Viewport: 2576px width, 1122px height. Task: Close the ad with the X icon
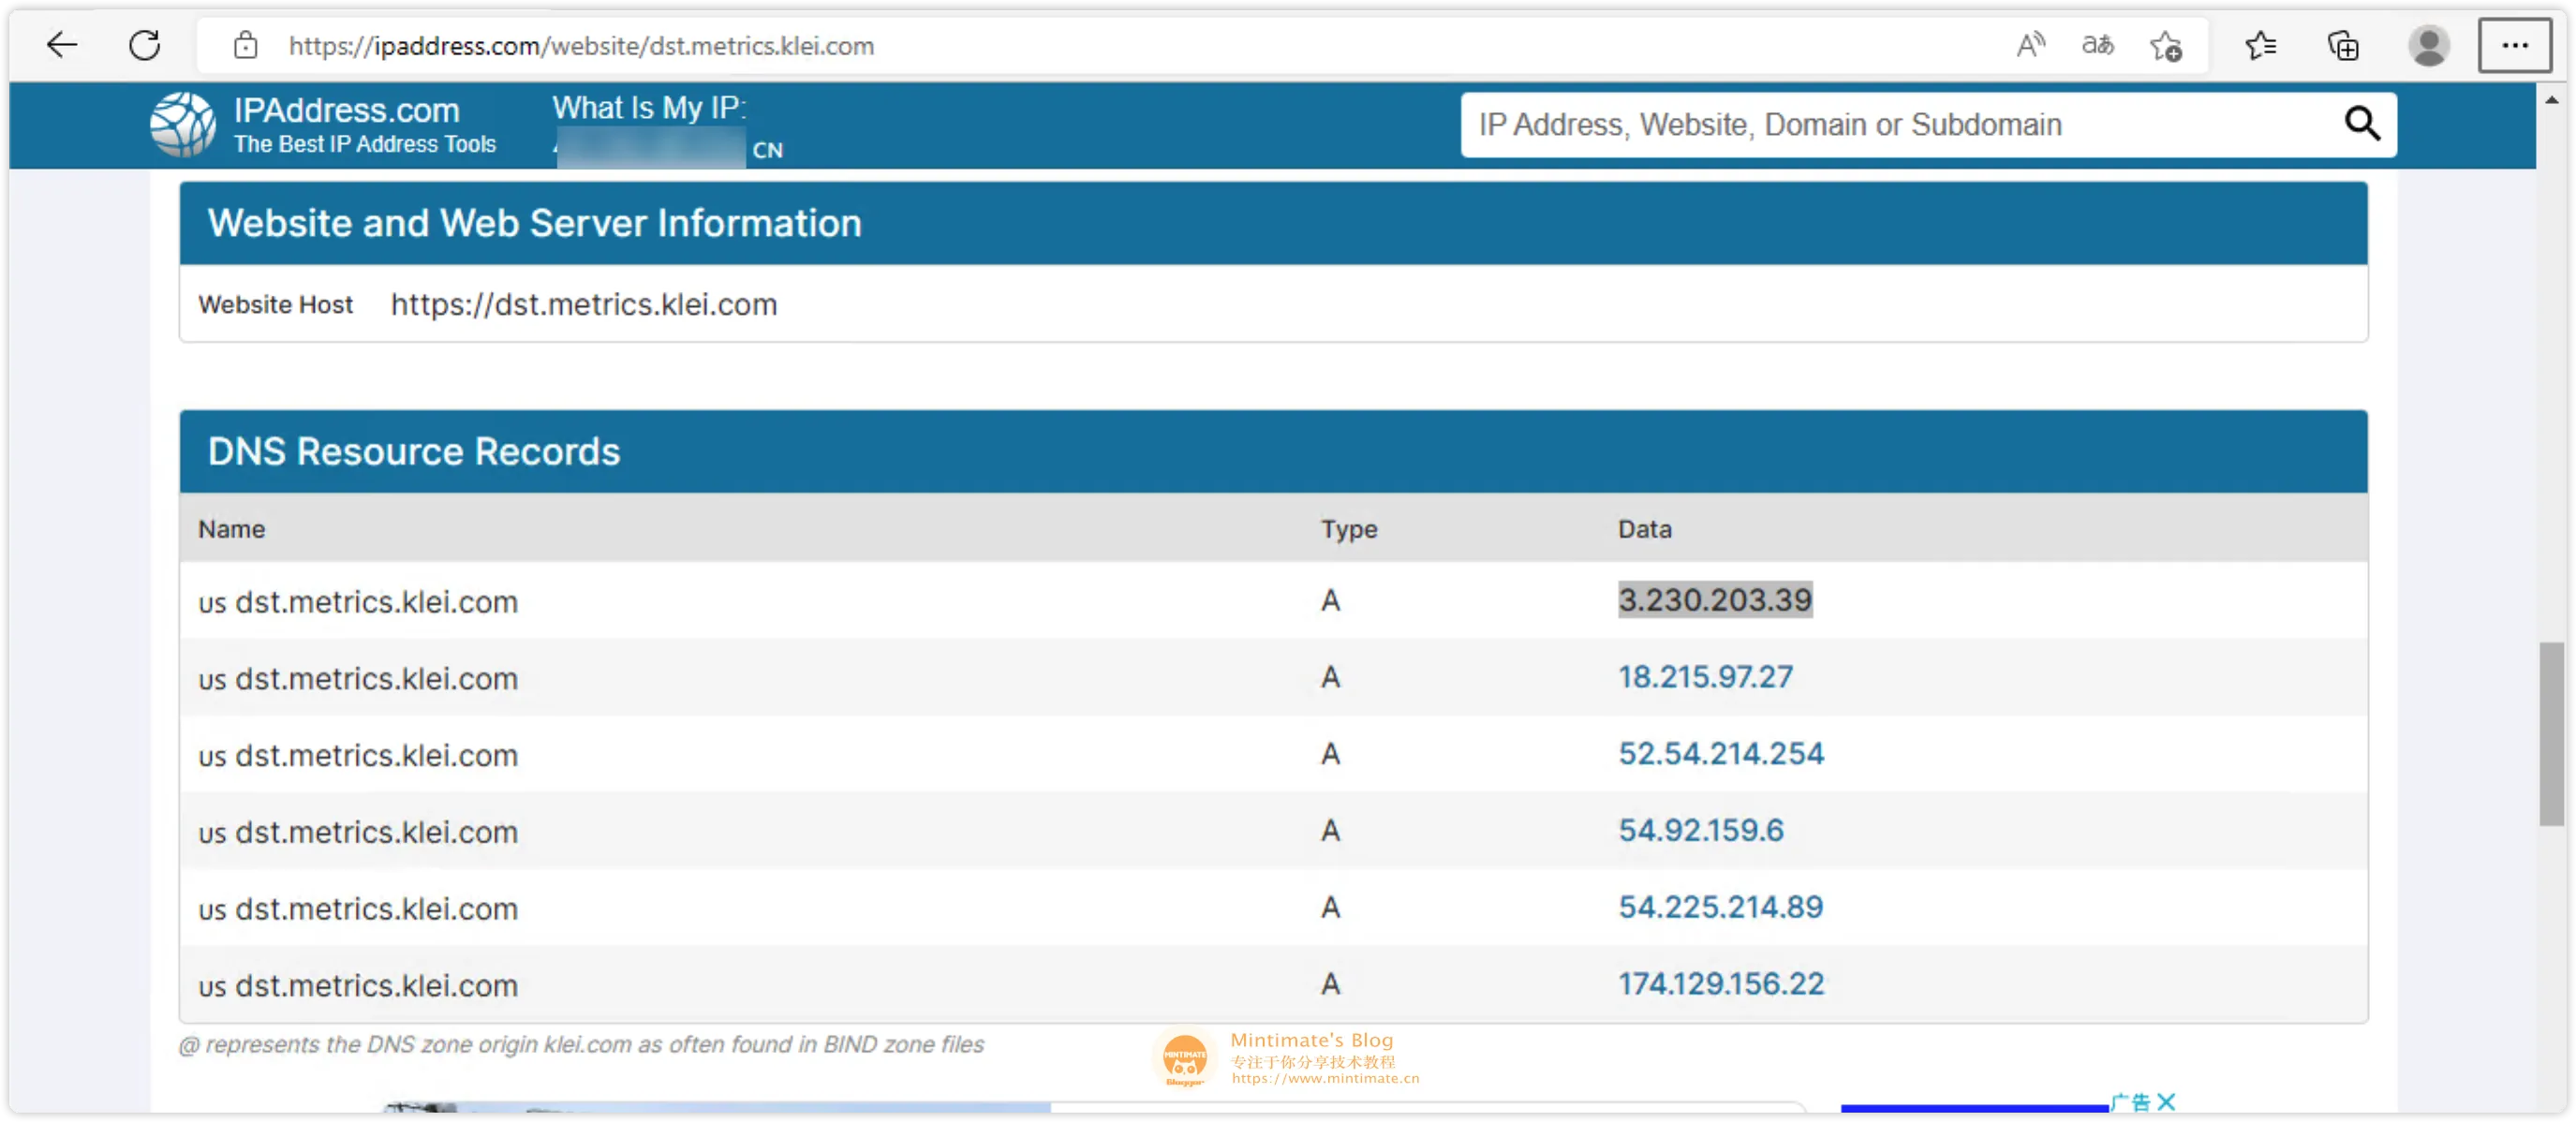2166,1101
